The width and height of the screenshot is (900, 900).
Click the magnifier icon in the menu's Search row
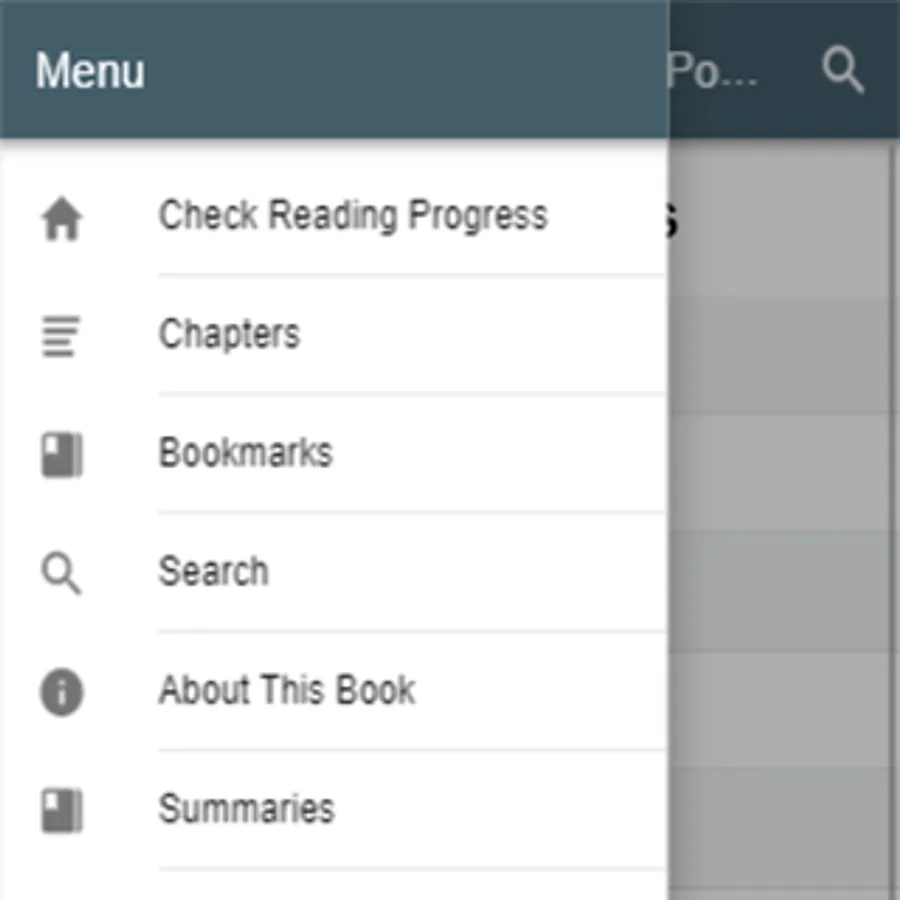(61, 574)
